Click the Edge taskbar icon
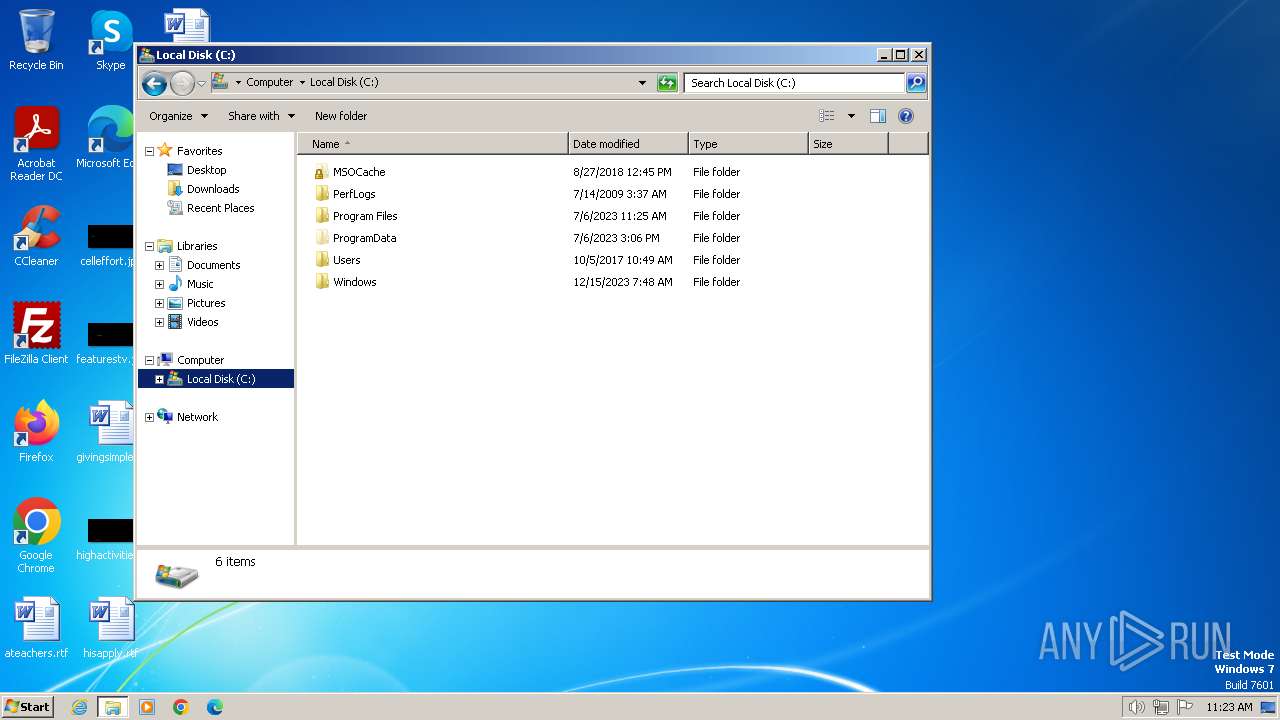 (x=215, y=707)
